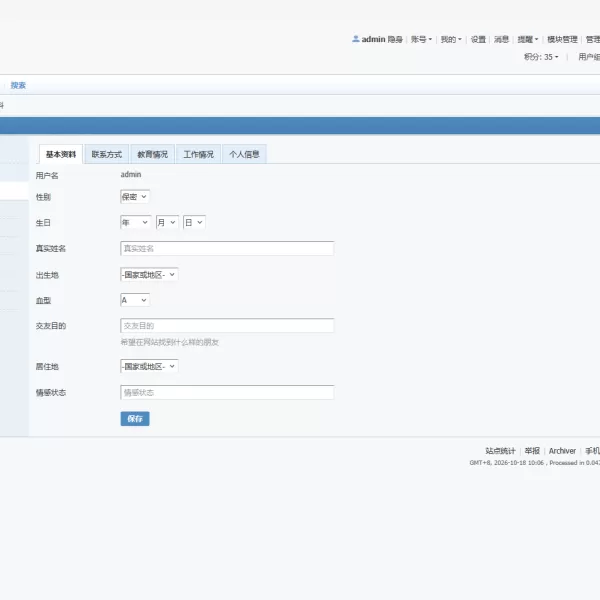The image size is (600, 600).
Task: Open the admin profile link
Action: pyautogui.click(x=373, y=39)
